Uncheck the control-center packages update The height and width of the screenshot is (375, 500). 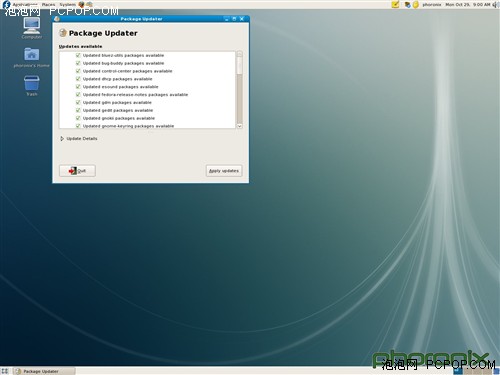(78, 71)
